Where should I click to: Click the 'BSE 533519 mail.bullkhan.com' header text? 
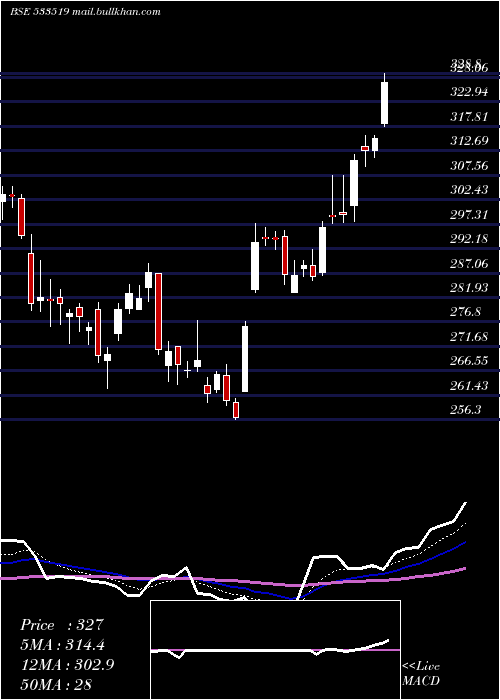click(x=85, y=12)
